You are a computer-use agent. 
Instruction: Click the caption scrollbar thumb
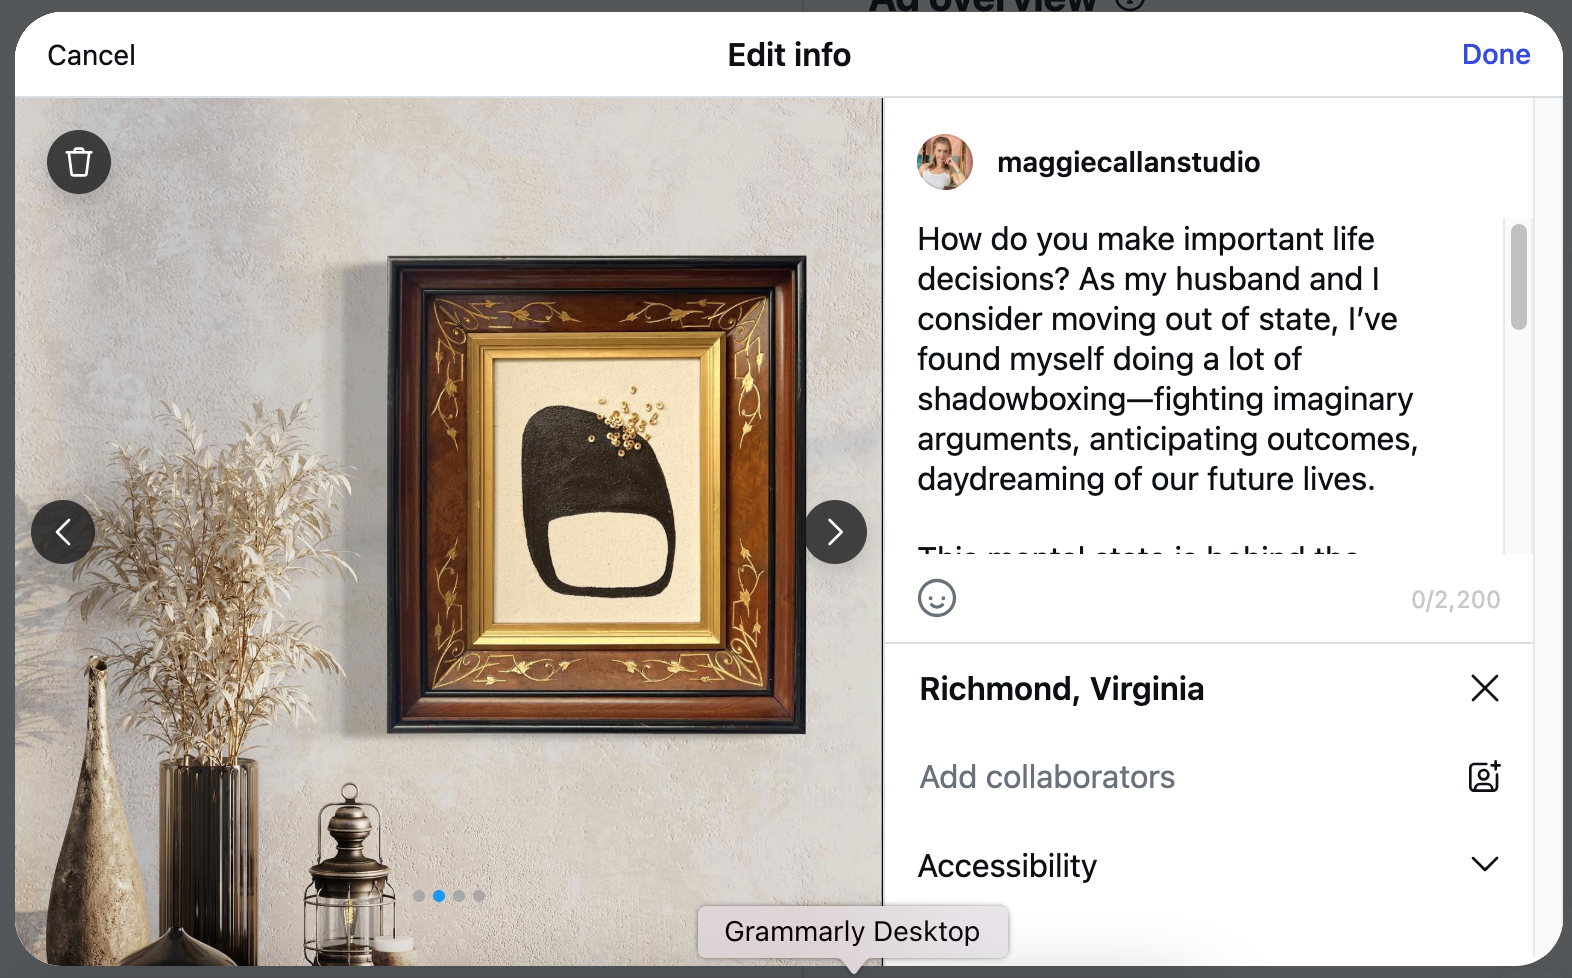click(x=1519, y=276)
